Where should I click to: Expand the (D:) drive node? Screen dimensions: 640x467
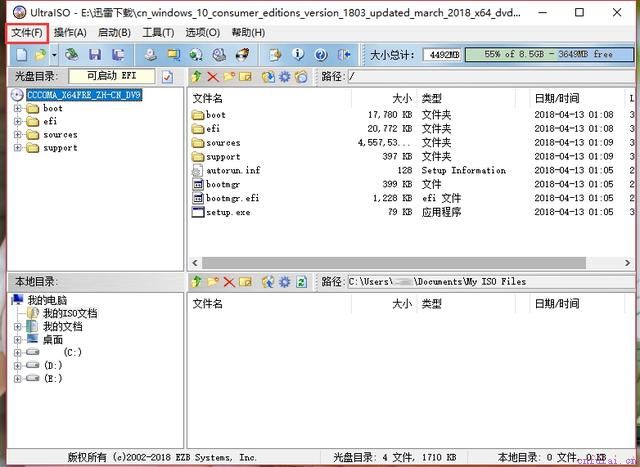click(x=18, y=366)
